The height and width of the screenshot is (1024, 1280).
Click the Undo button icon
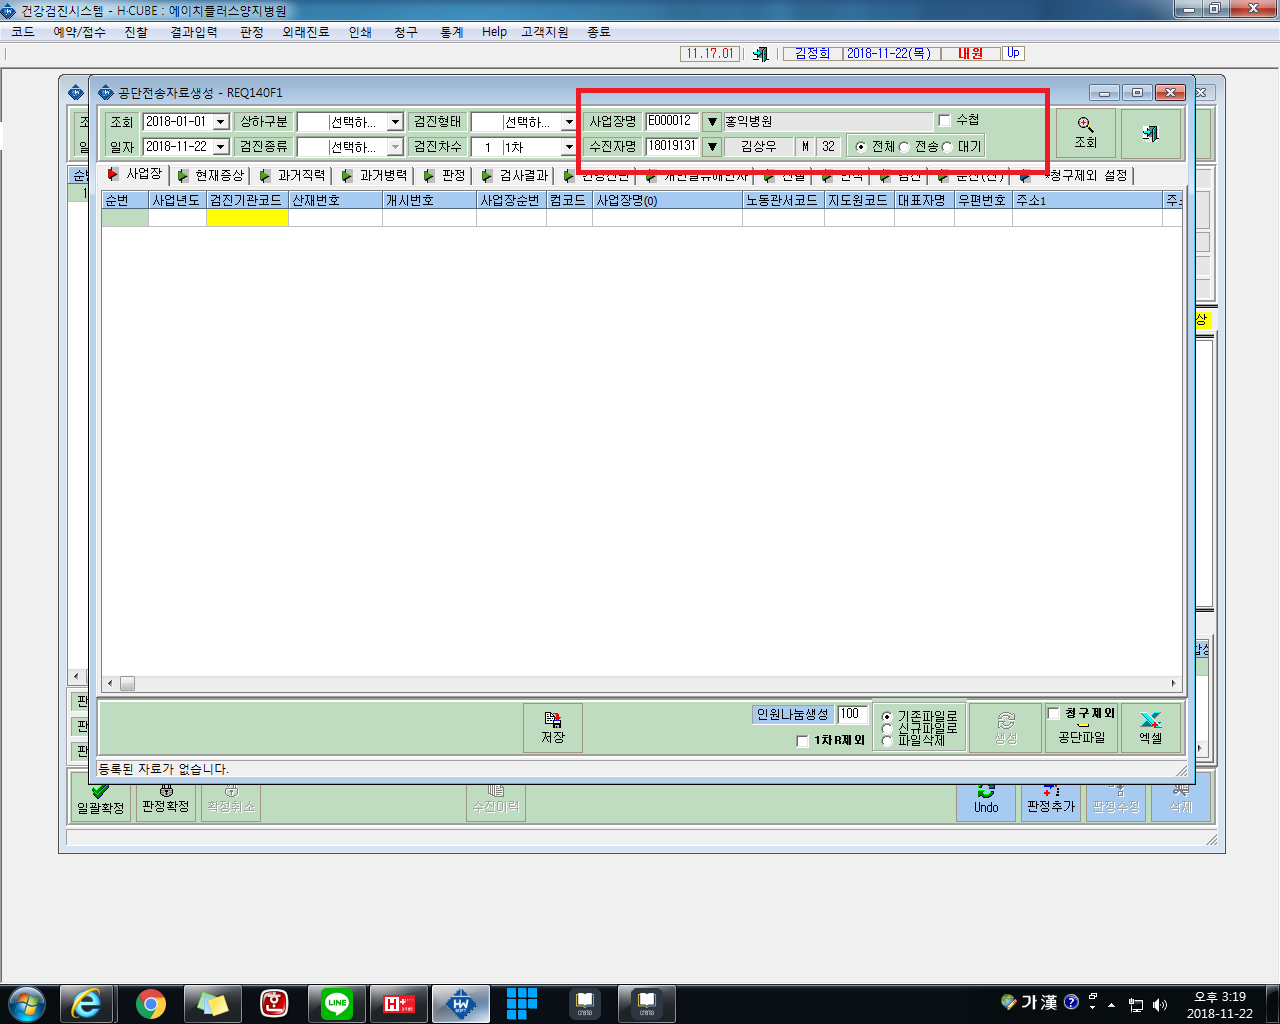986,800
